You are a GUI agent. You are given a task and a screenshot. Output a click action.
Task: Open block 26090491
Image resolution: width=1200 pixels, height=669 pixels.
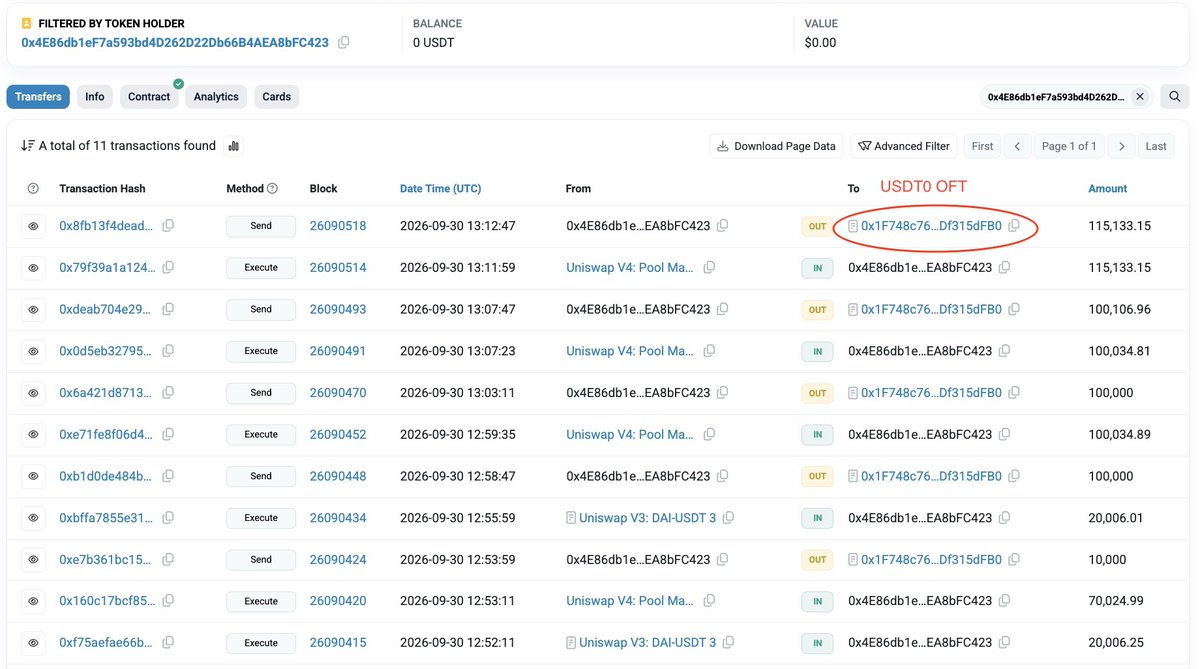338,351
